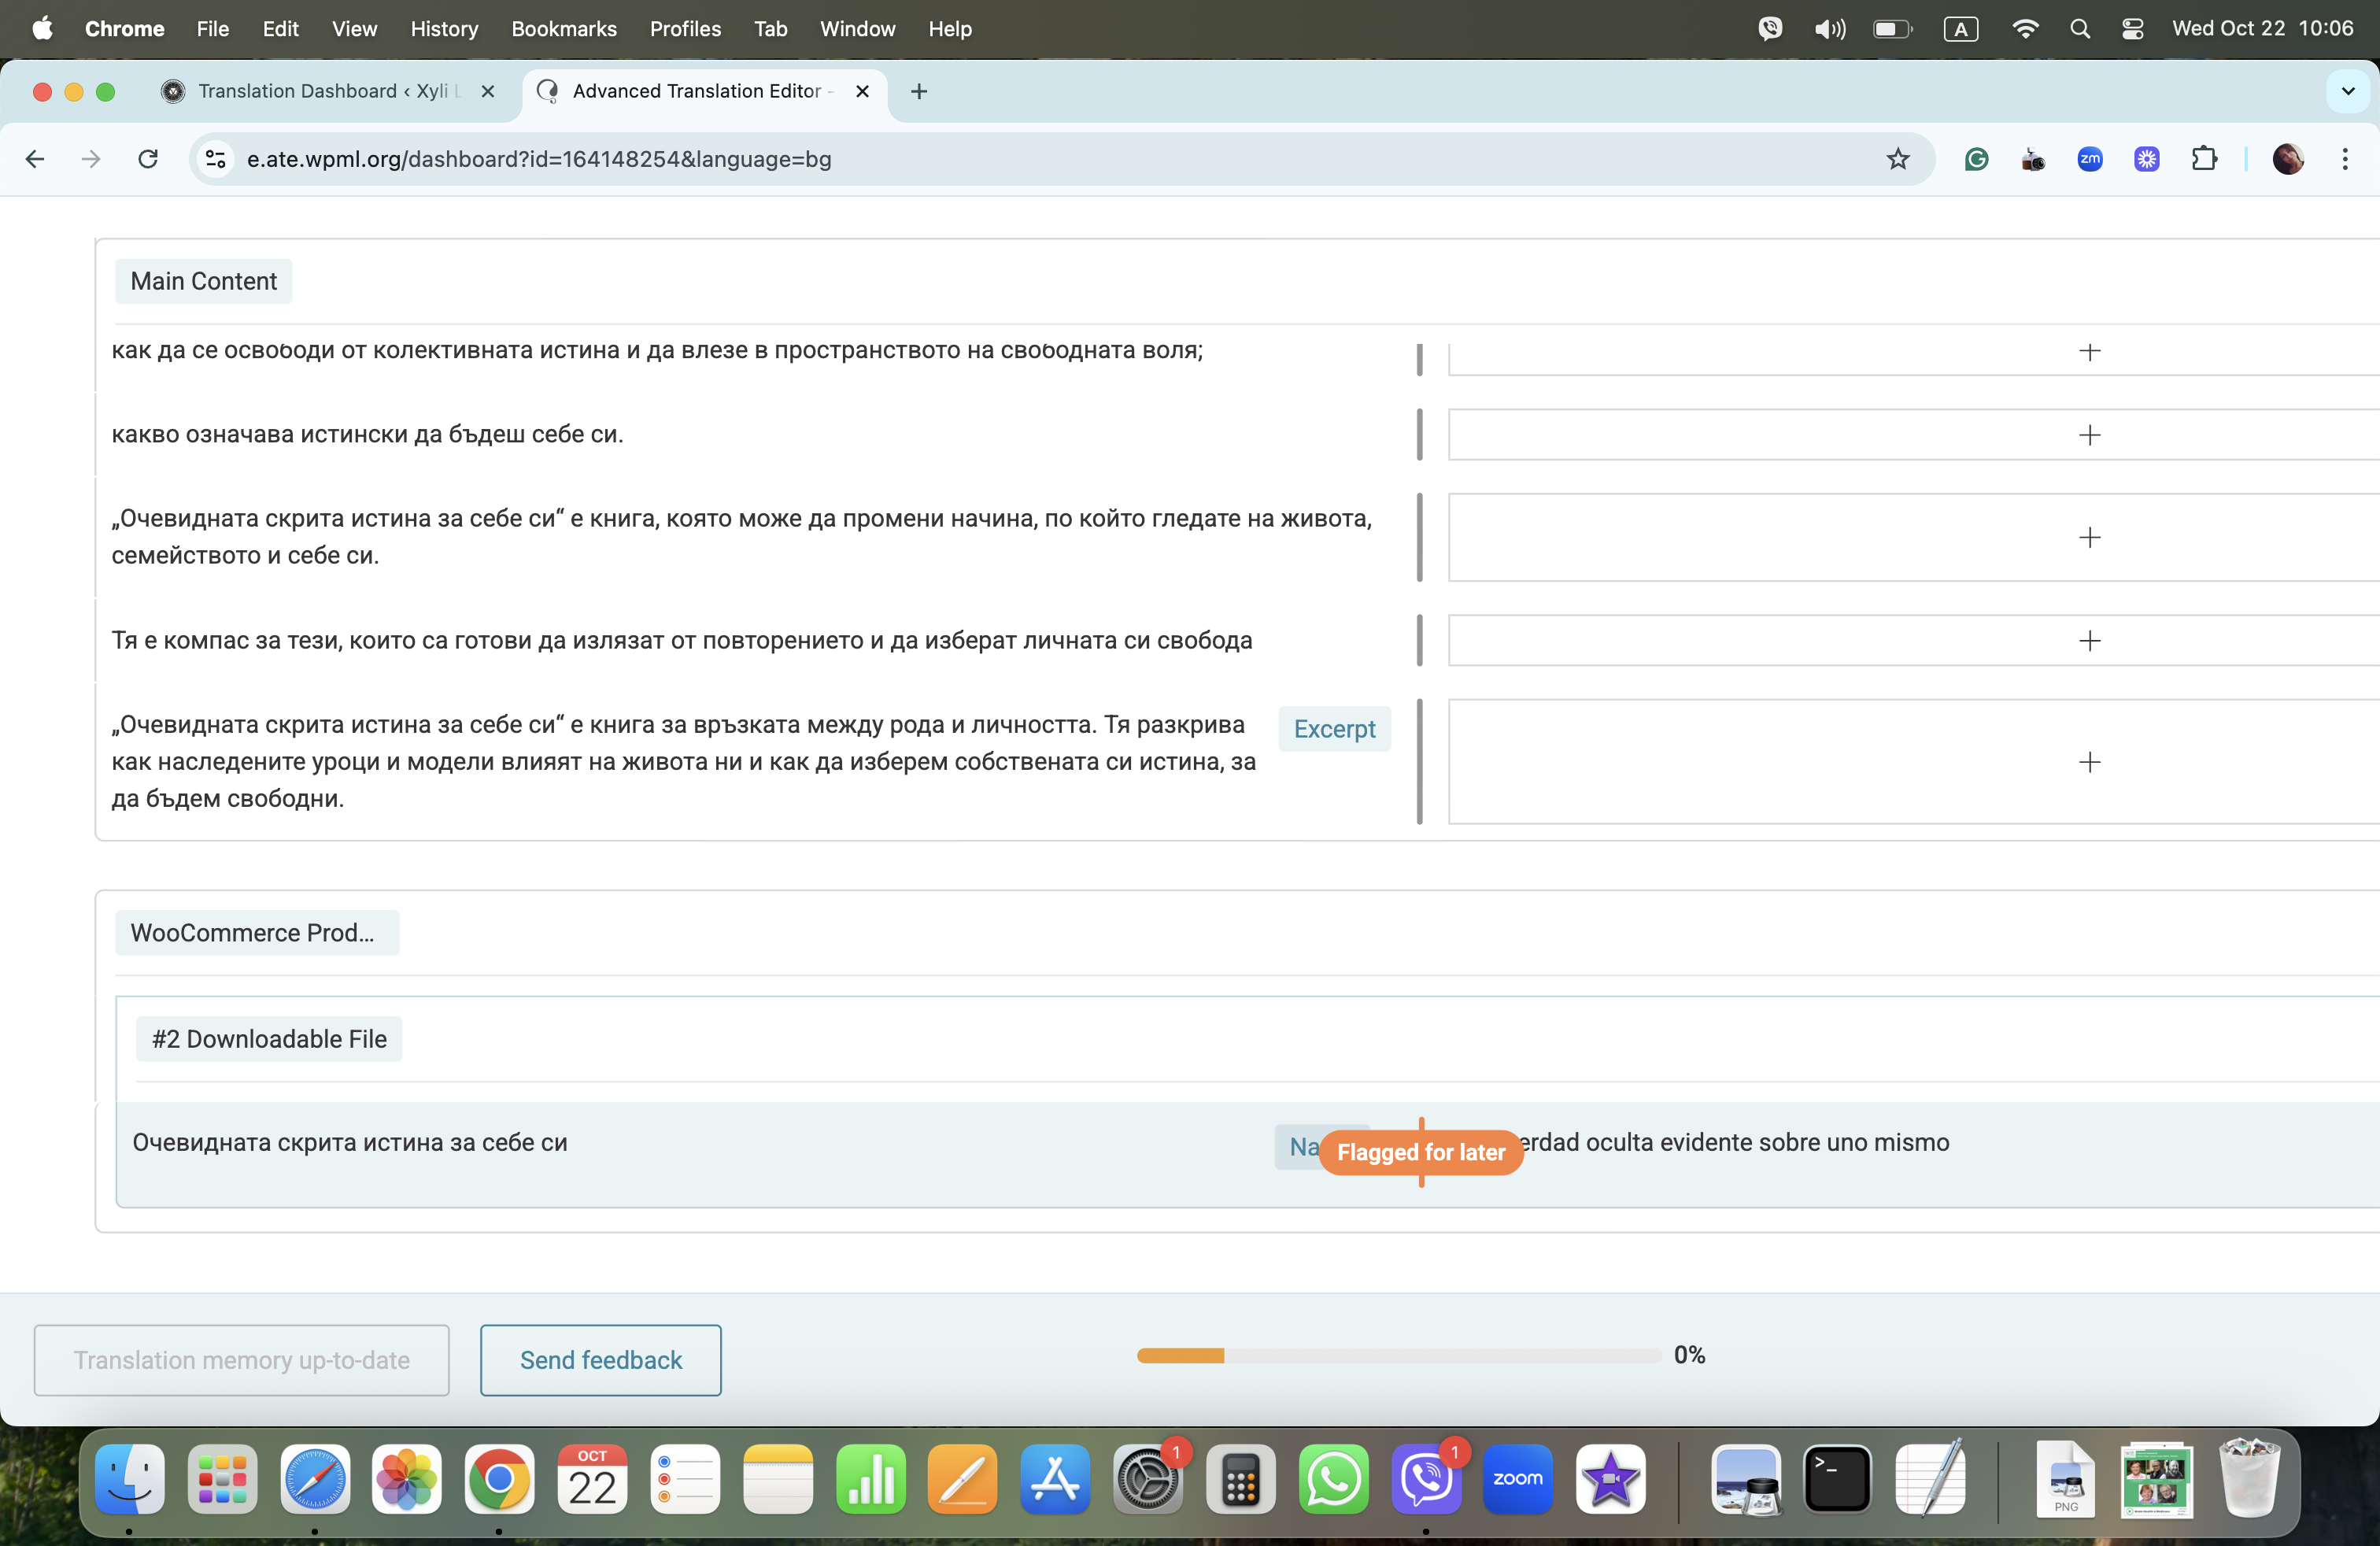Toggle keyboard input source in menu bar
The width and height of the screenshot is (2380, 1546).
(1960, 29)
